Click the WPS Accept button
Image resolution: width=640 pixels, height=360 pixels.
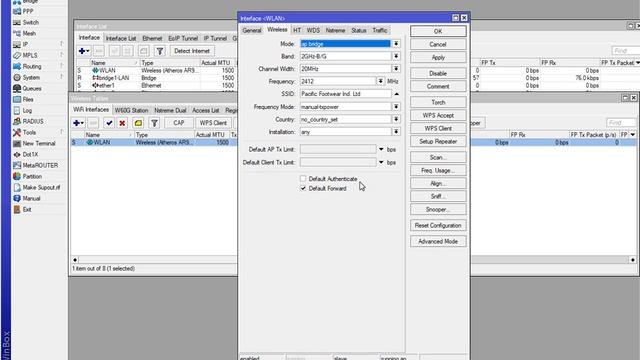[438, 116]
